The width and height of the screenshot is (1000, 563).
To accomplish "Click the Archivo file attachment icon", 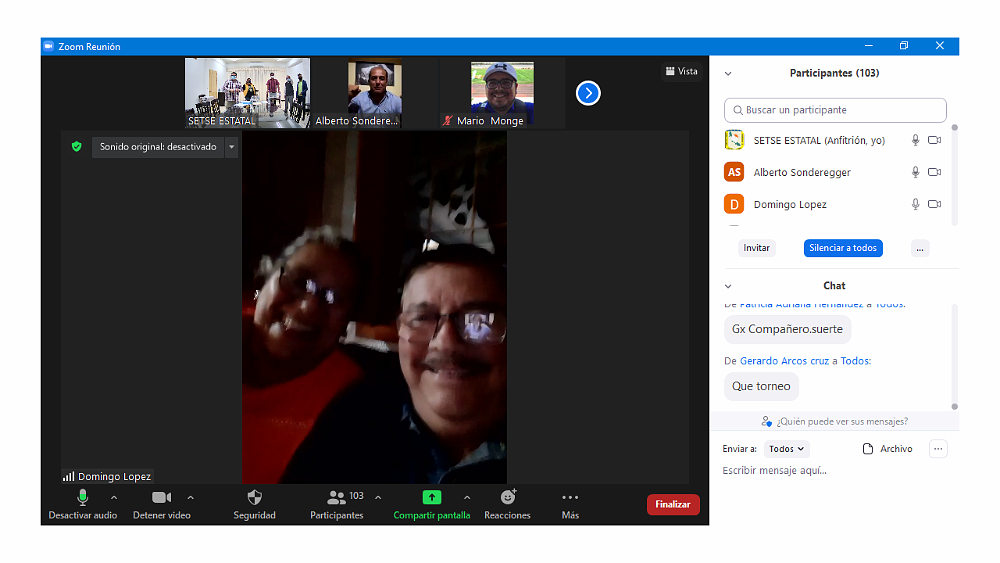I will click(x=868, y=449).
